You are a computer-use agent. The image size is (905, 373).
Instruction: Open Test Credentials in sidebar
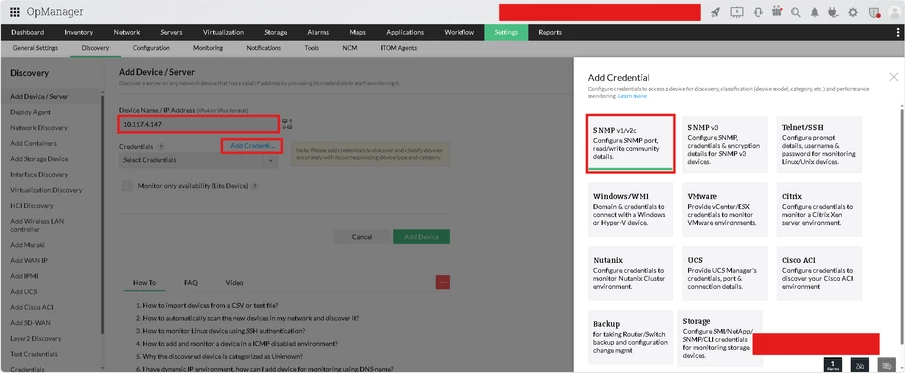tap(34, 354)
